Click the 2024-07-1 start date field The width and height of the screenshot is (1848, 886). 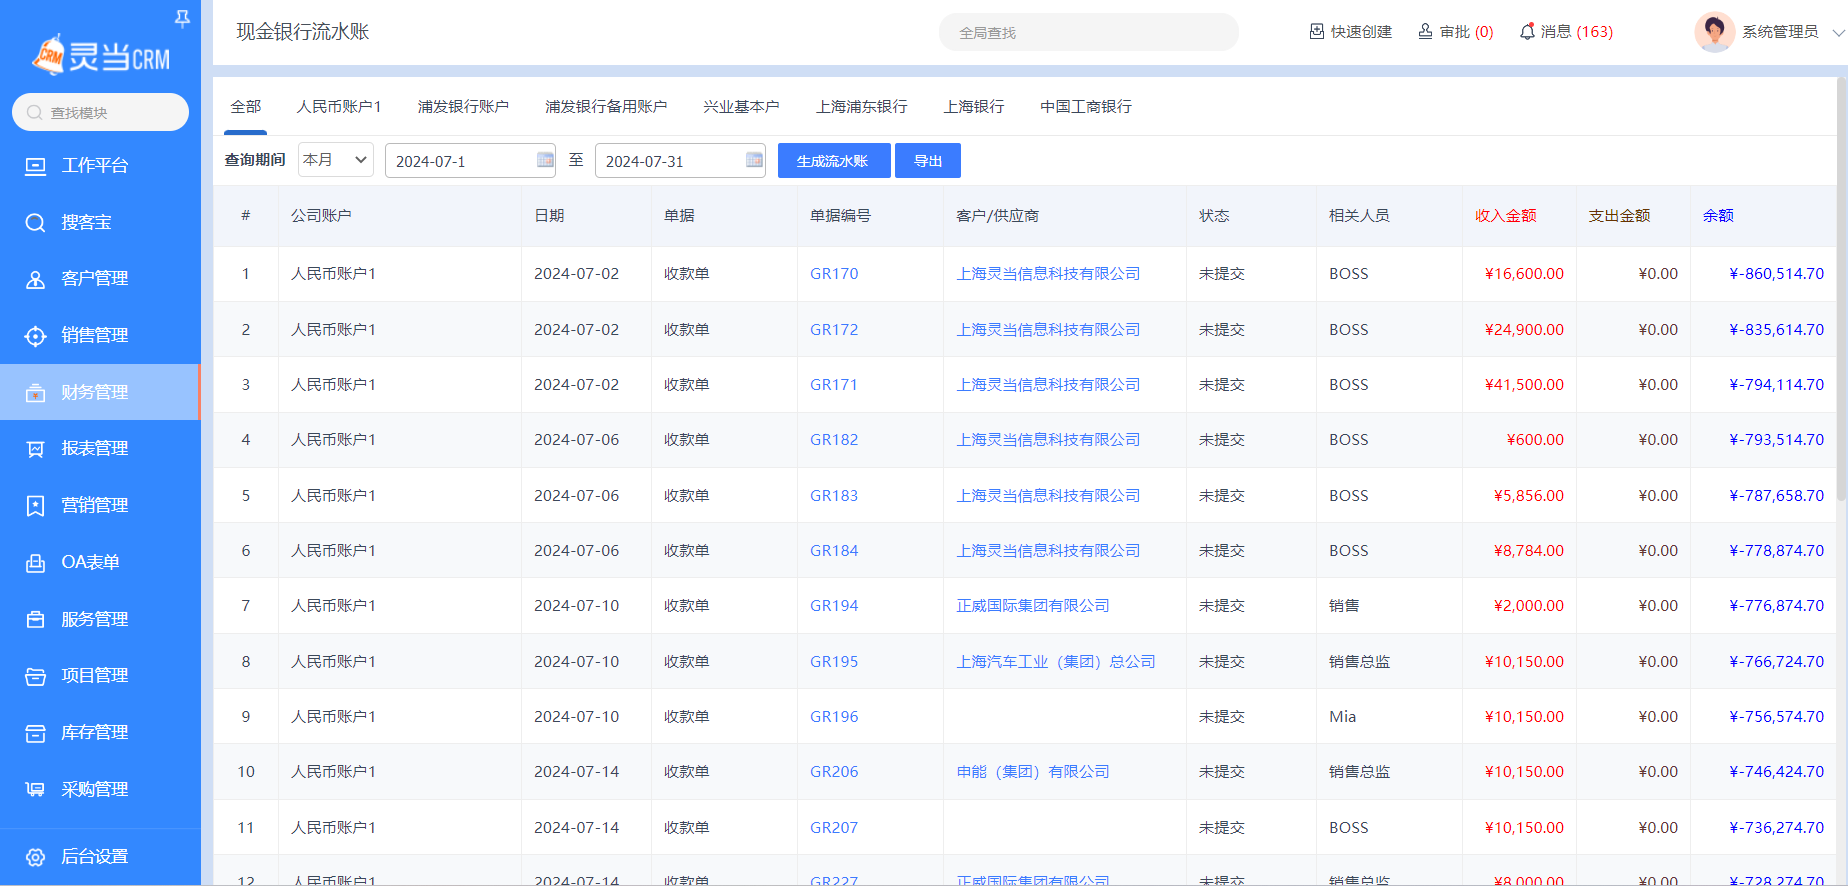click(470, 161)
